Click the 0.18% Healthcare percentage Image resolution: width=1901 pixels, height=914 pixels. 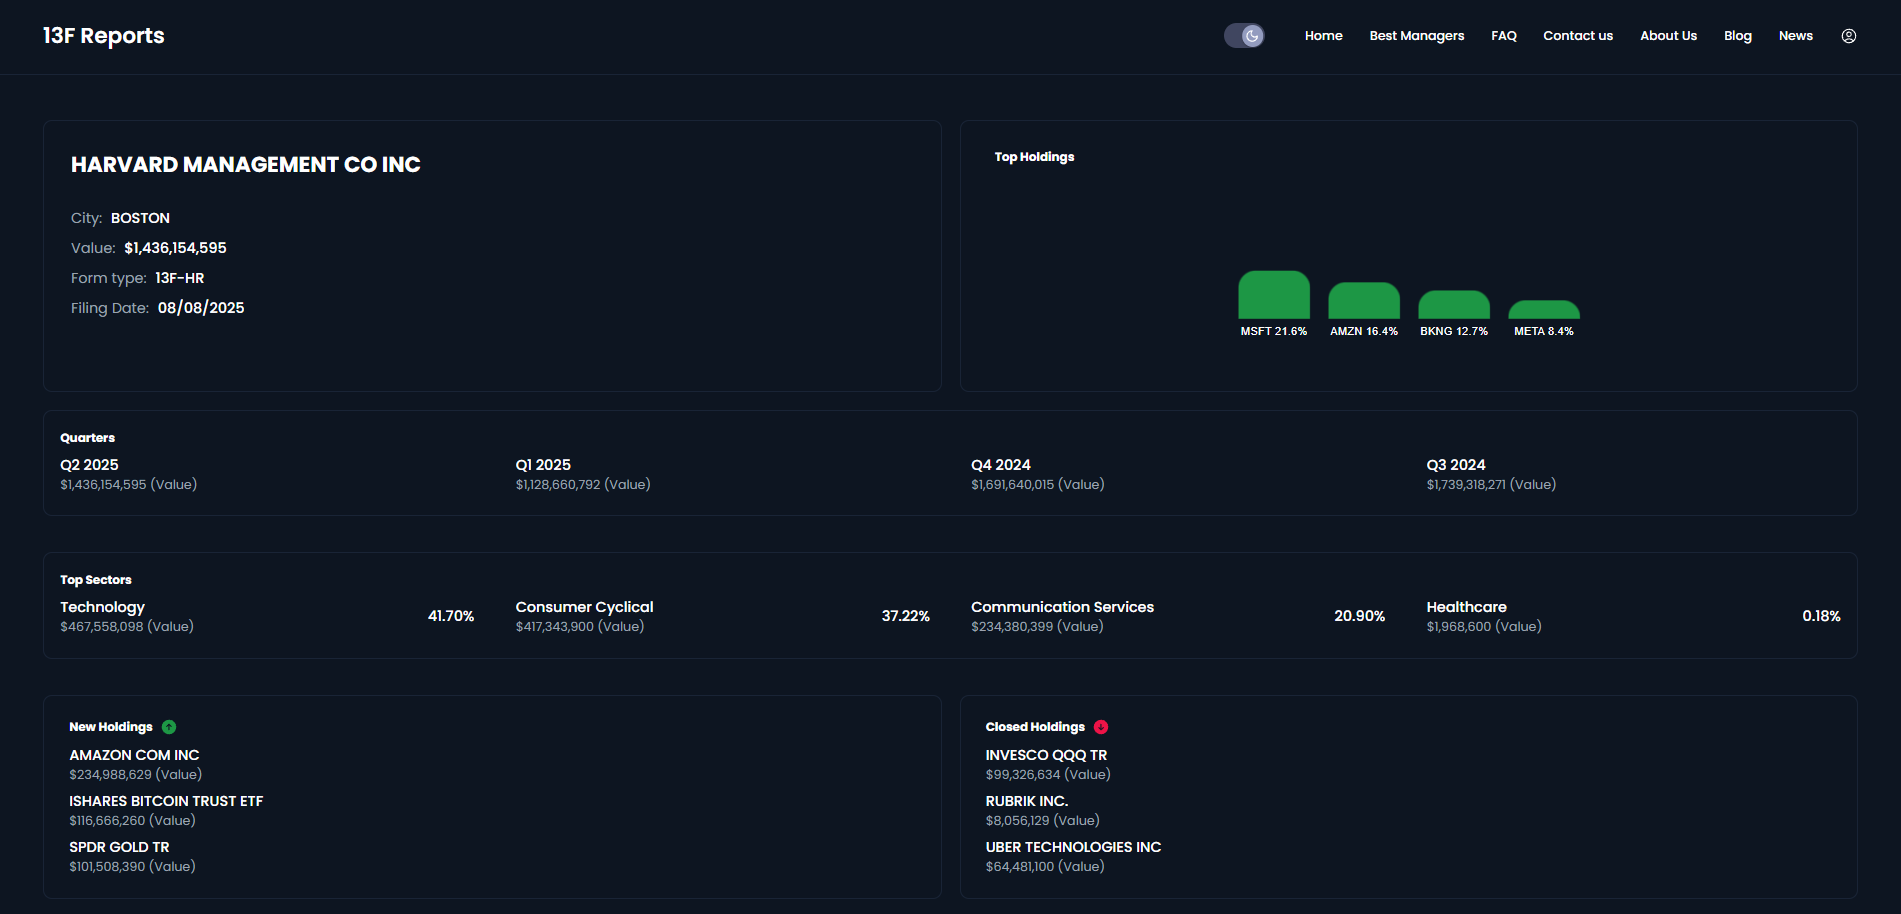tap(1821, 616)
